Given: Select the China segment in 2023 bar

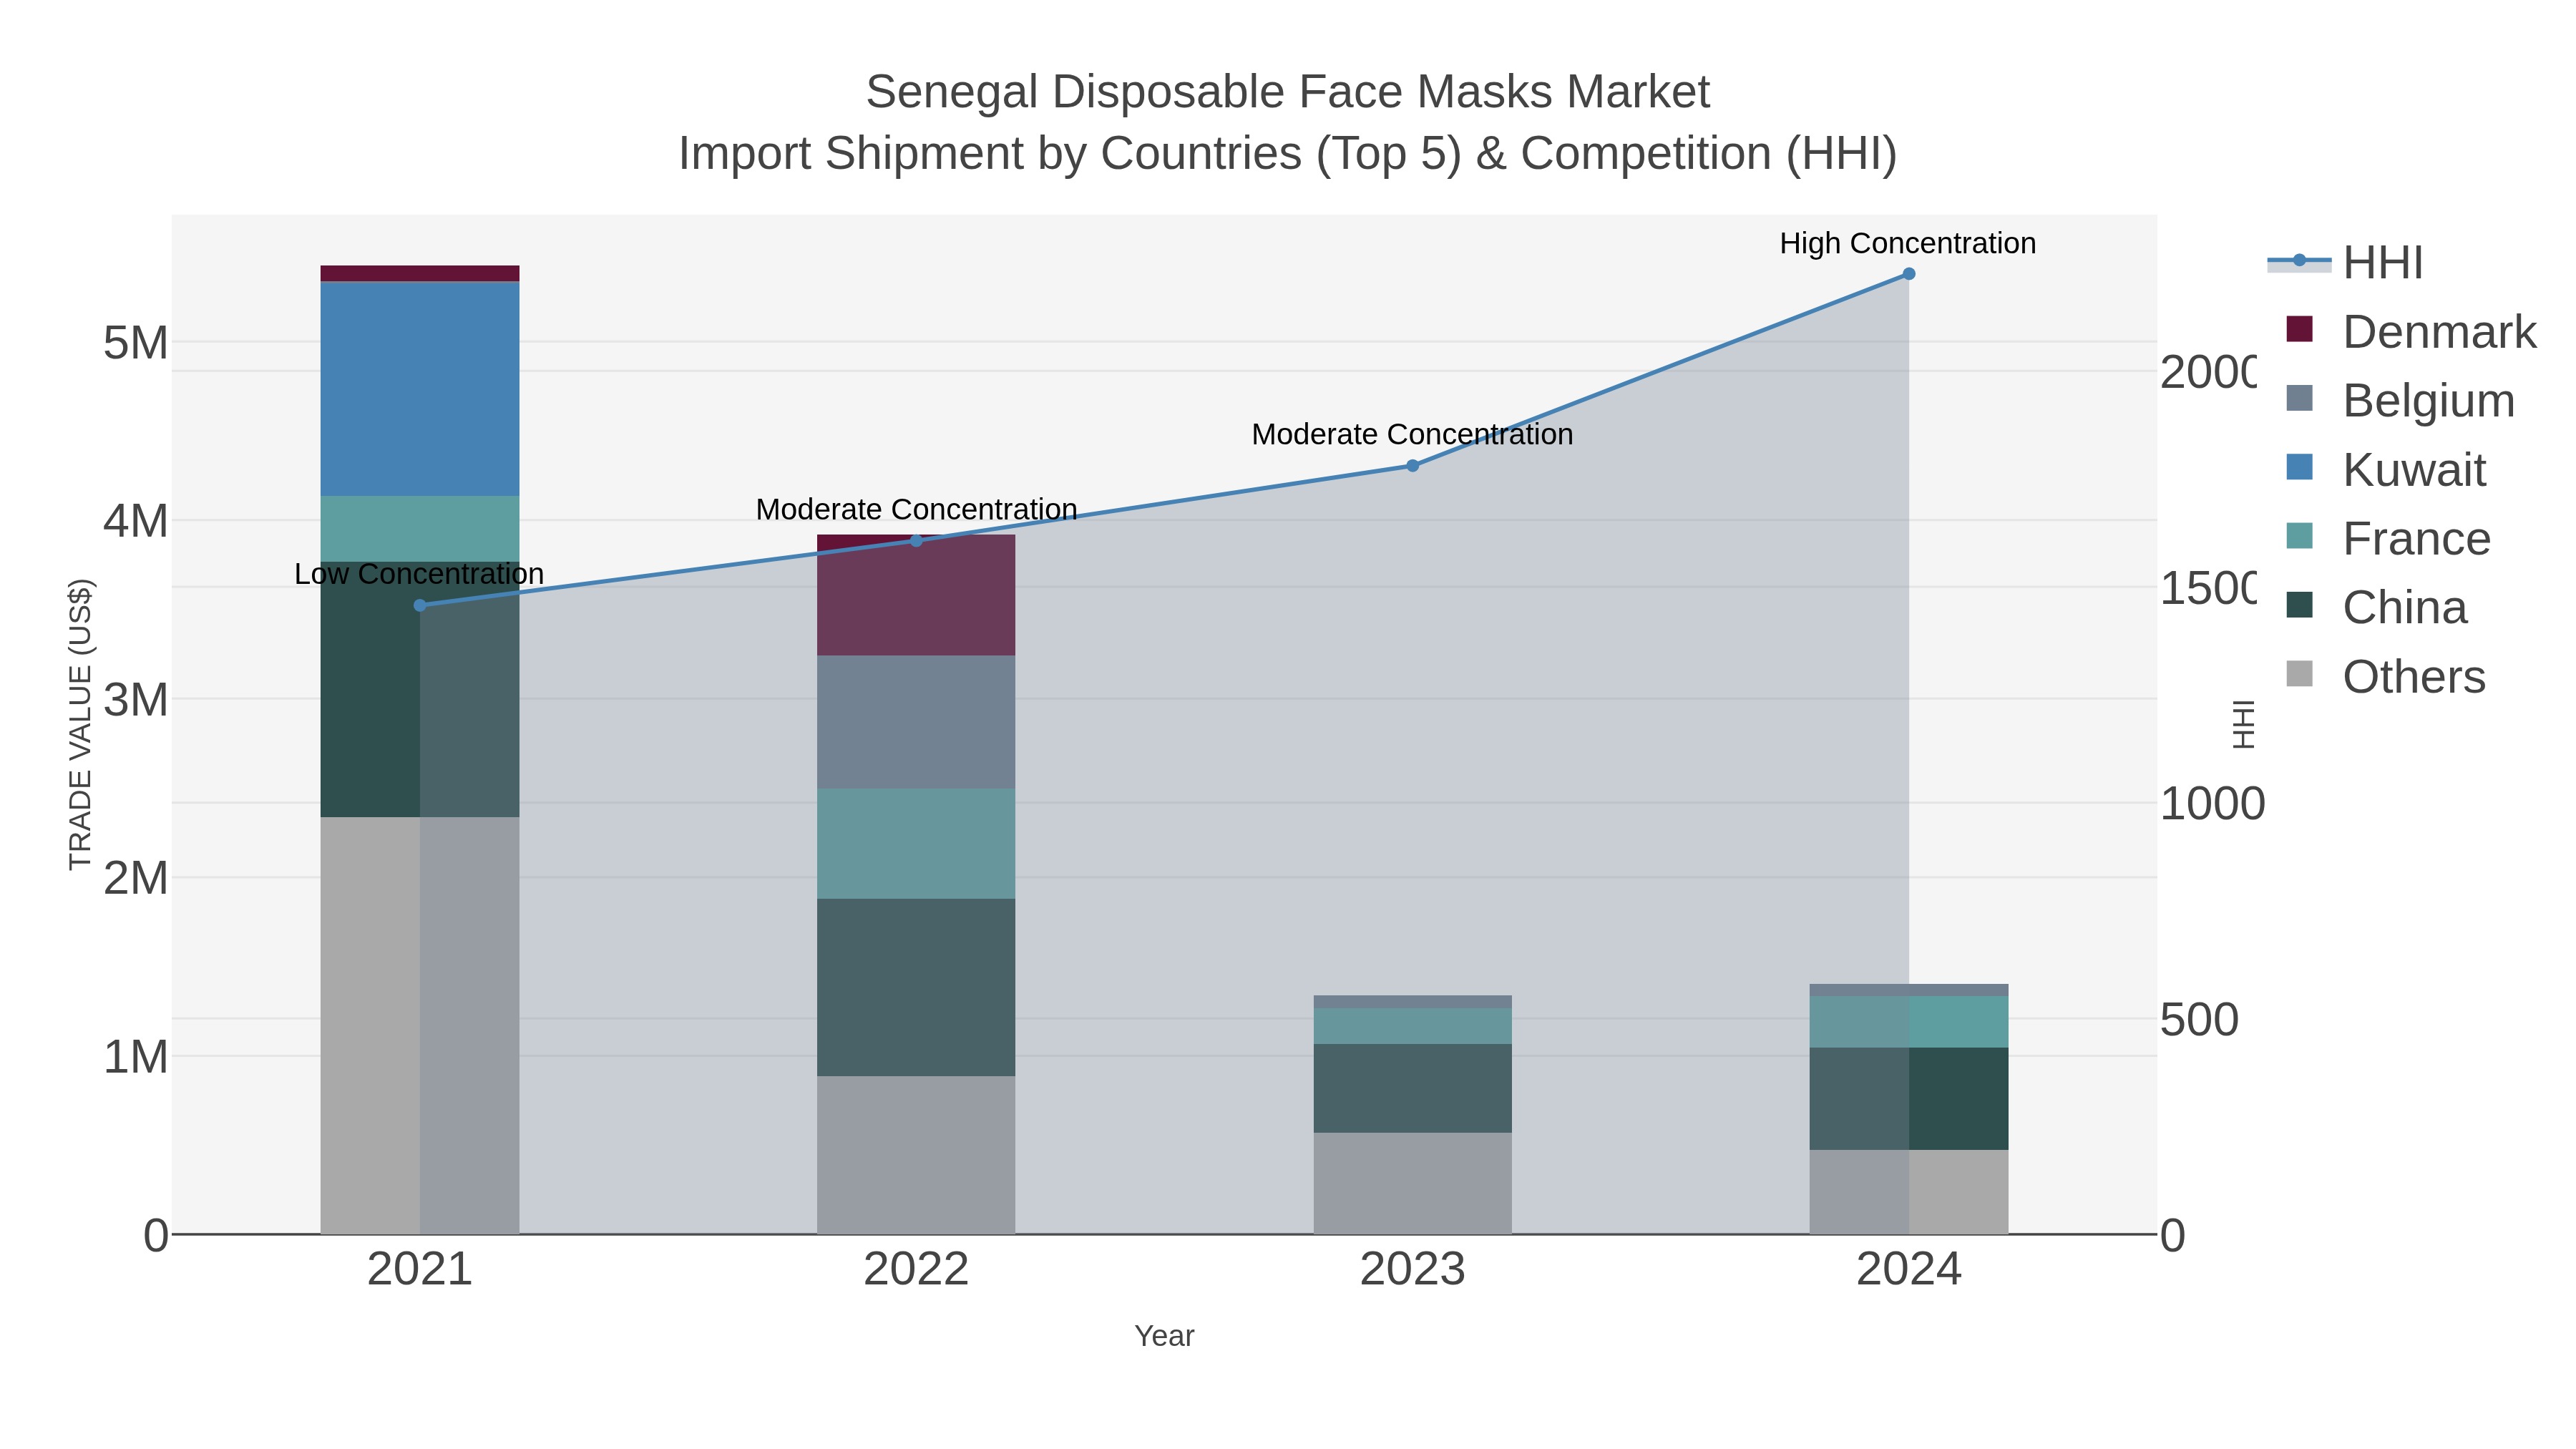Looking at the screenshot, I should [1412, 1088].
